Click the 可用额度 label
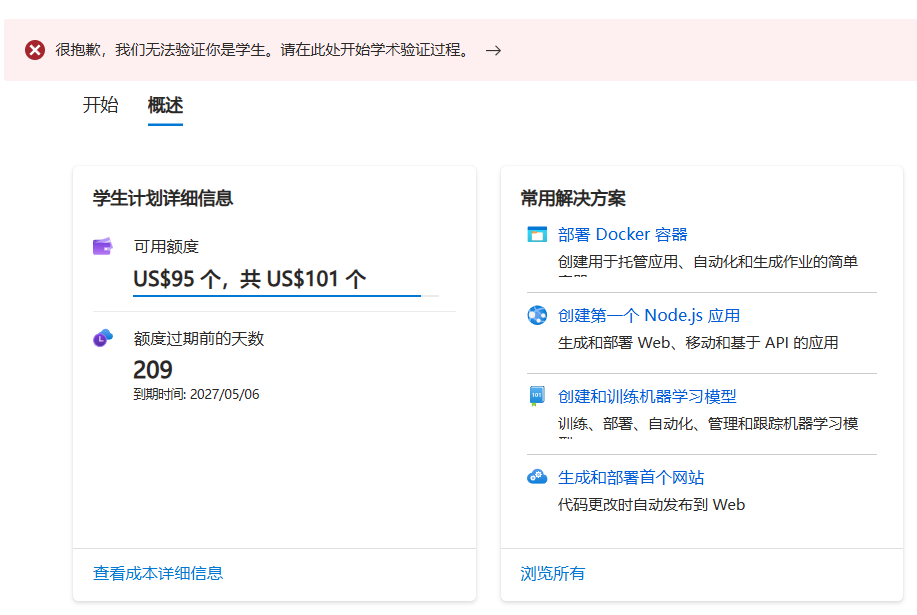 [x=166, y=247]
